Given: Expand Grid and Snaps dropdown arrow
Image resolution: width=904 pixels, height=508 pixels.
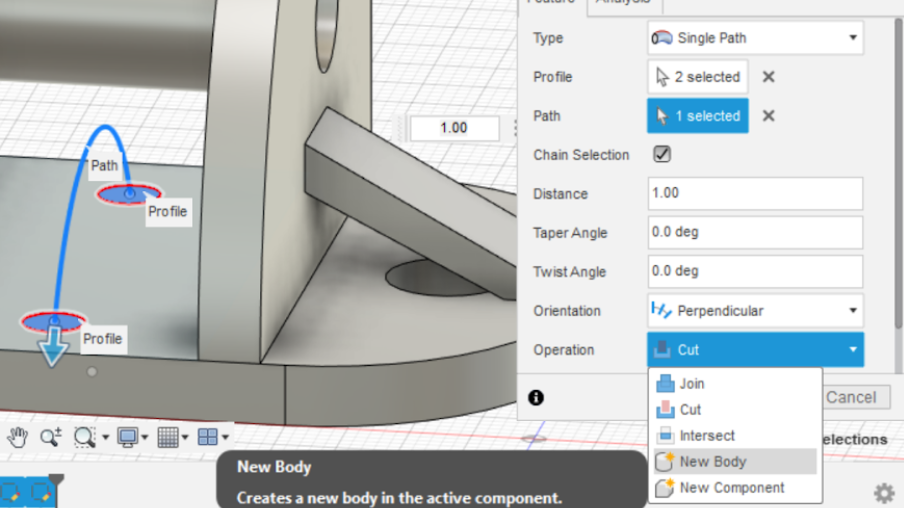Looking at the screenshot, I should [185, 437].
